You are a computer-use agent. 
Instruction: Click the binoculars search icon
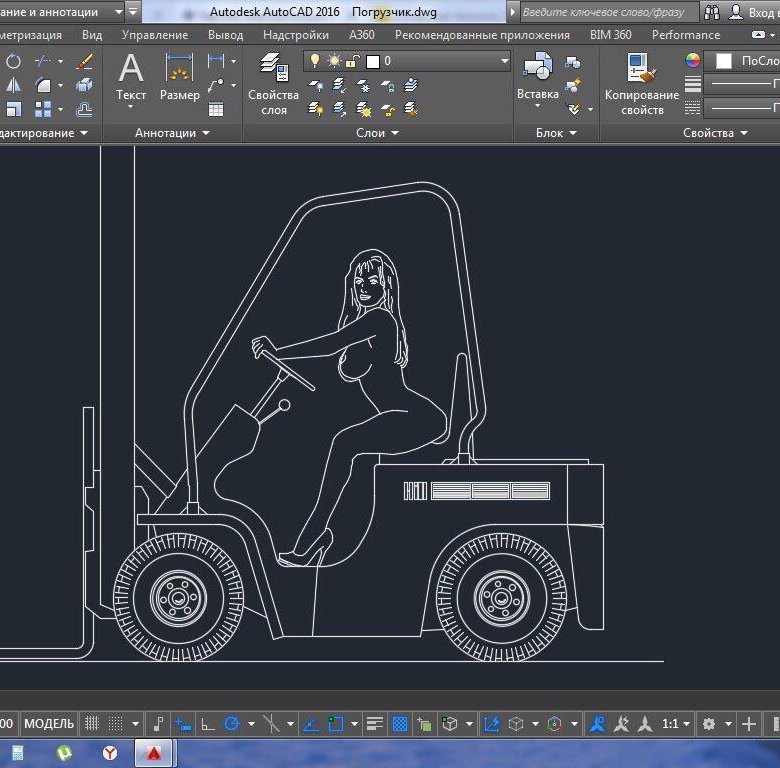click(x=712, y=12)
